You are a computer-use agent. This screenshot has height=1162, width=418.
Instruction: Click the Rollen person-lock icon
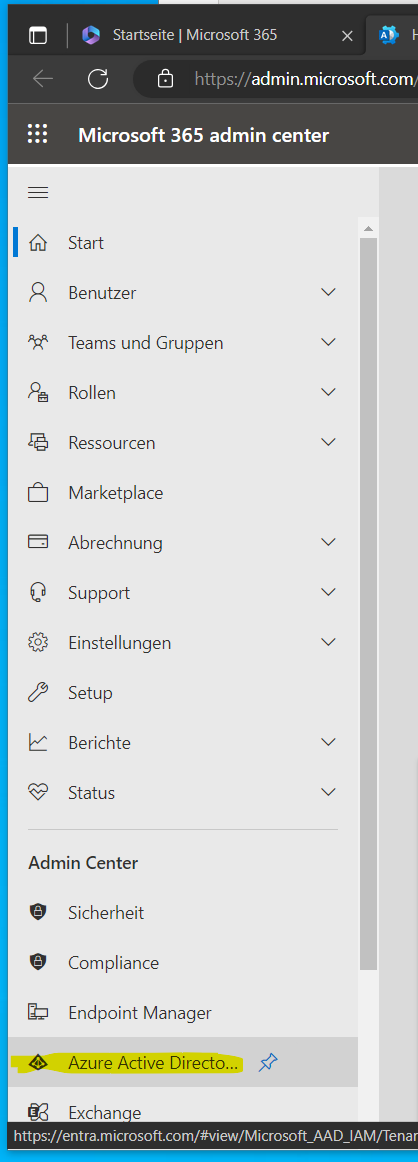tap(38, 393)
